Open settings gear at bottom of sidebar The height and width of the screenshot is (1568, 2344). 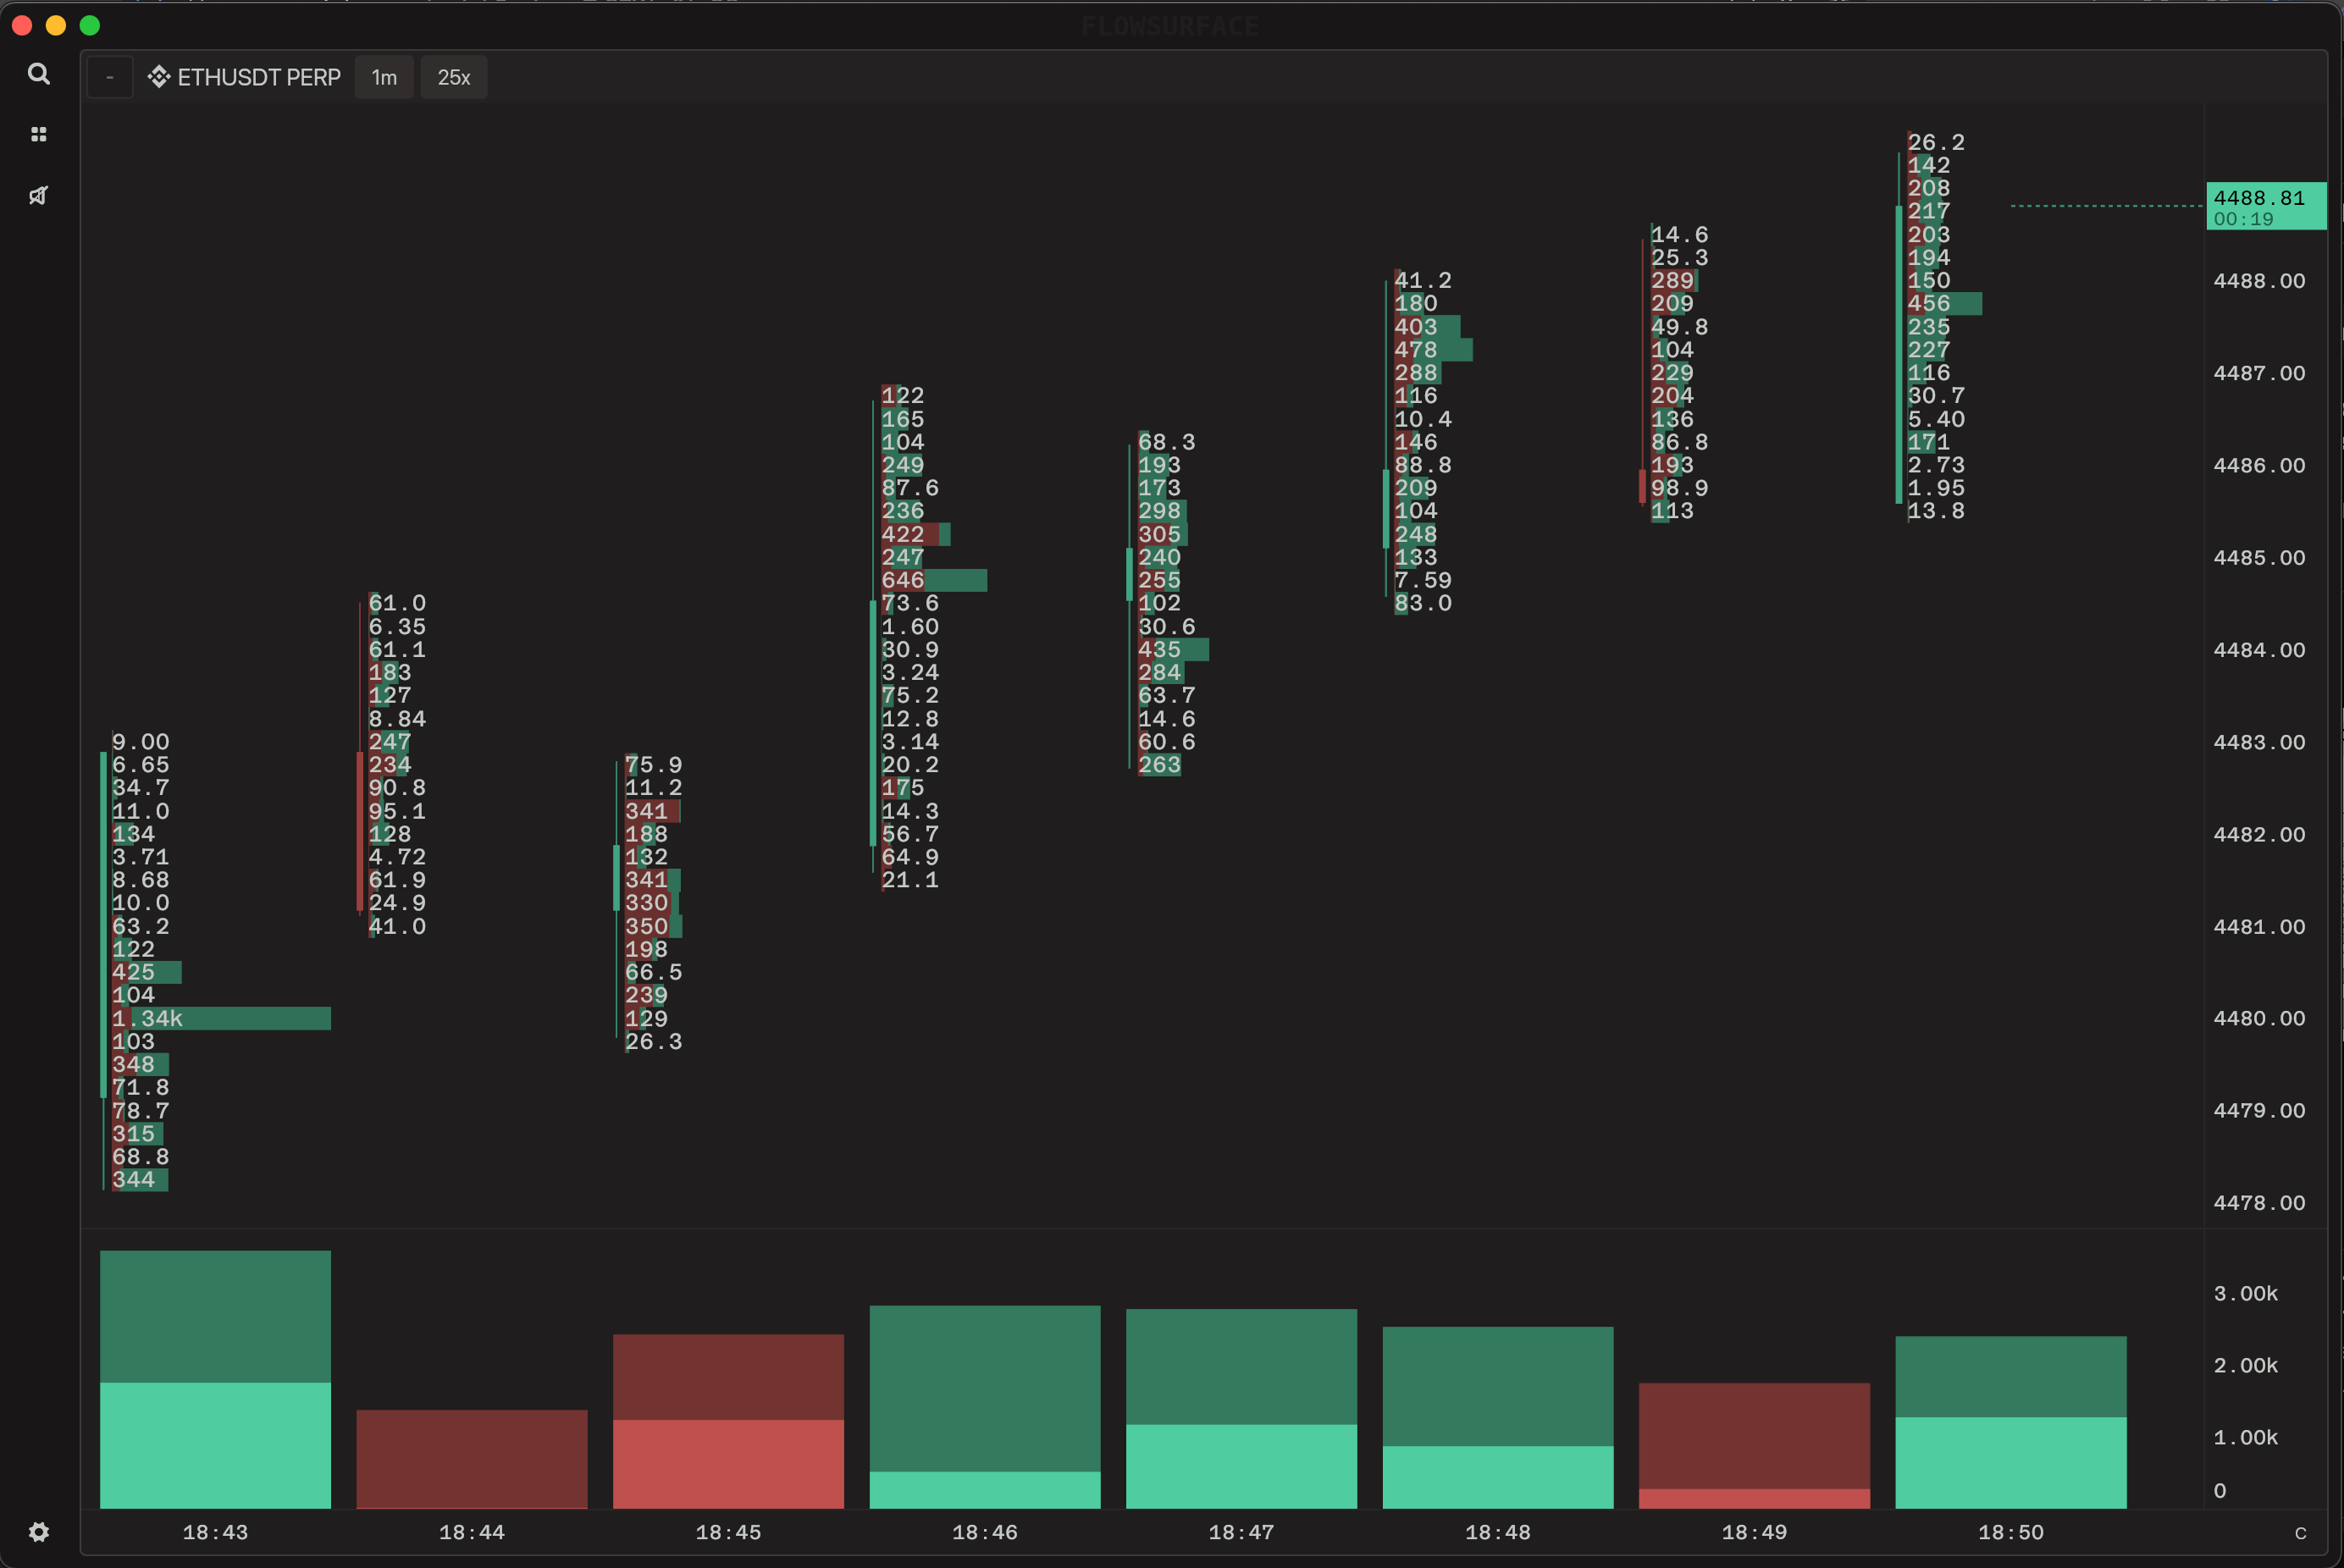[39, 1532]
